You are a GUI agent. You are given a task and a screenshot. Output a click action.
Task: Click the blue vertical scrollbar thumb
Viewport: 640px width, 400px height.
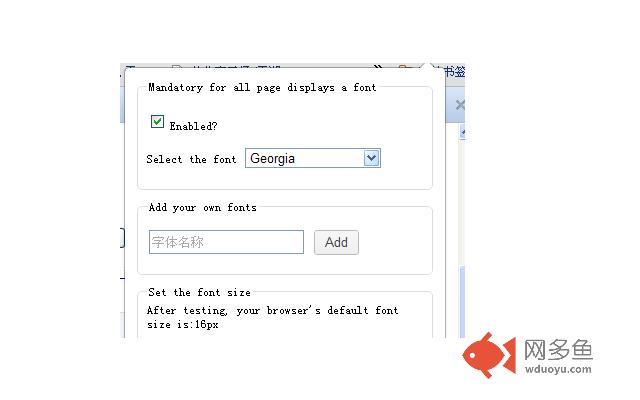point(462,302)
